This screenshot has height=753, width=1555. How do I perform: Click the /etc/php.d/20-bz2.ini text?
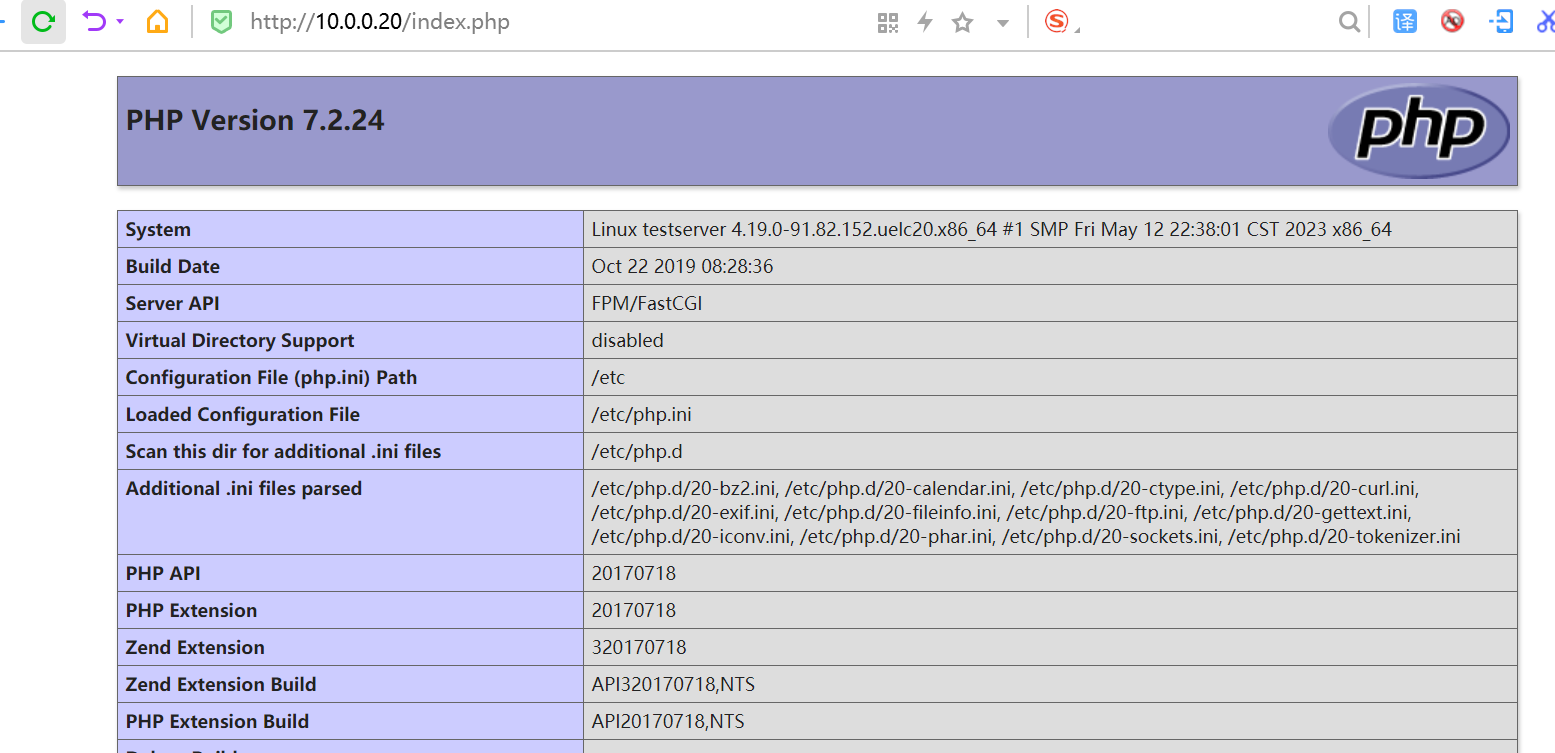684,489
